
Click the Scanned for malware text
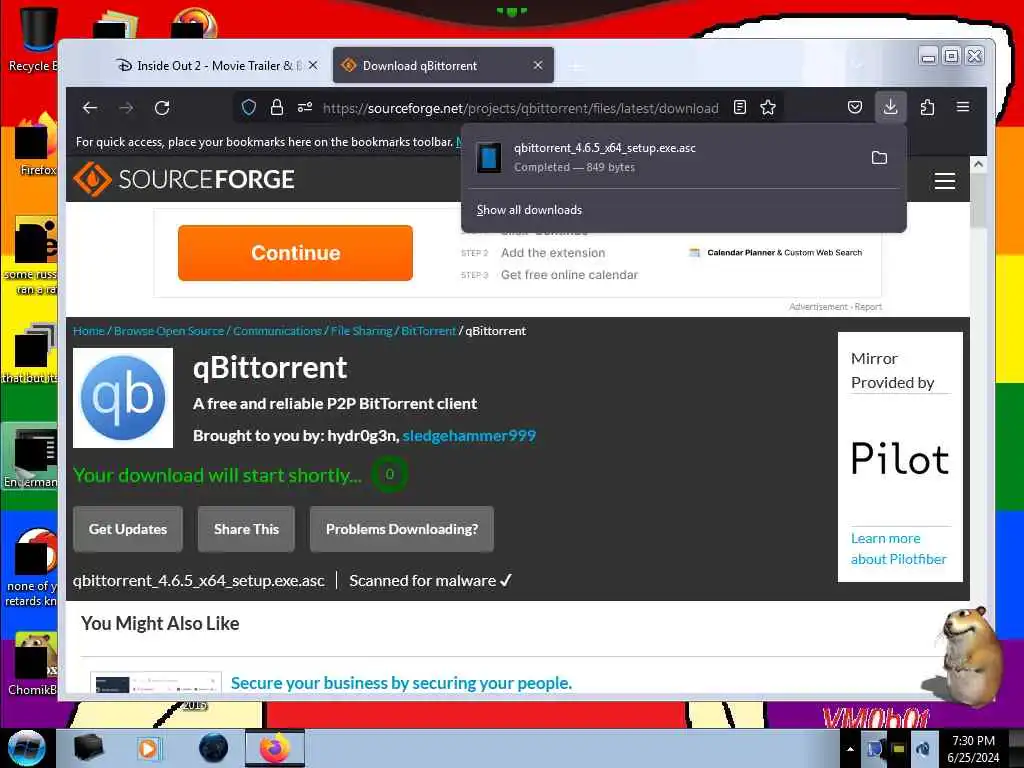pos(430,581)
